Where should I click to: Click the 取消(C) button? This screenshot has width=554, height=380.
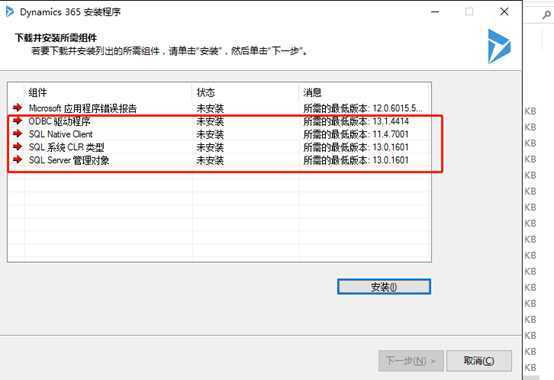click(479, 361)
